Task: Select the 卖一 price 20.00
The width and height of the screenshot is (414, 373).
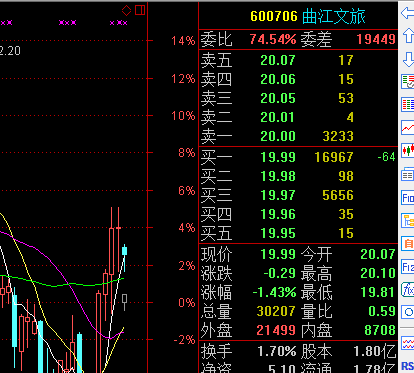Action: coord(278,136)
